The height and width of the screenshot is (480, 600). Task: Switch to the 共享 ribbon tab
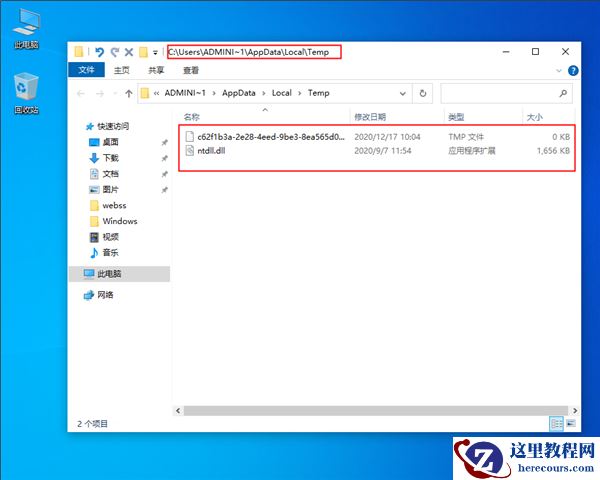tap(156, 70)
